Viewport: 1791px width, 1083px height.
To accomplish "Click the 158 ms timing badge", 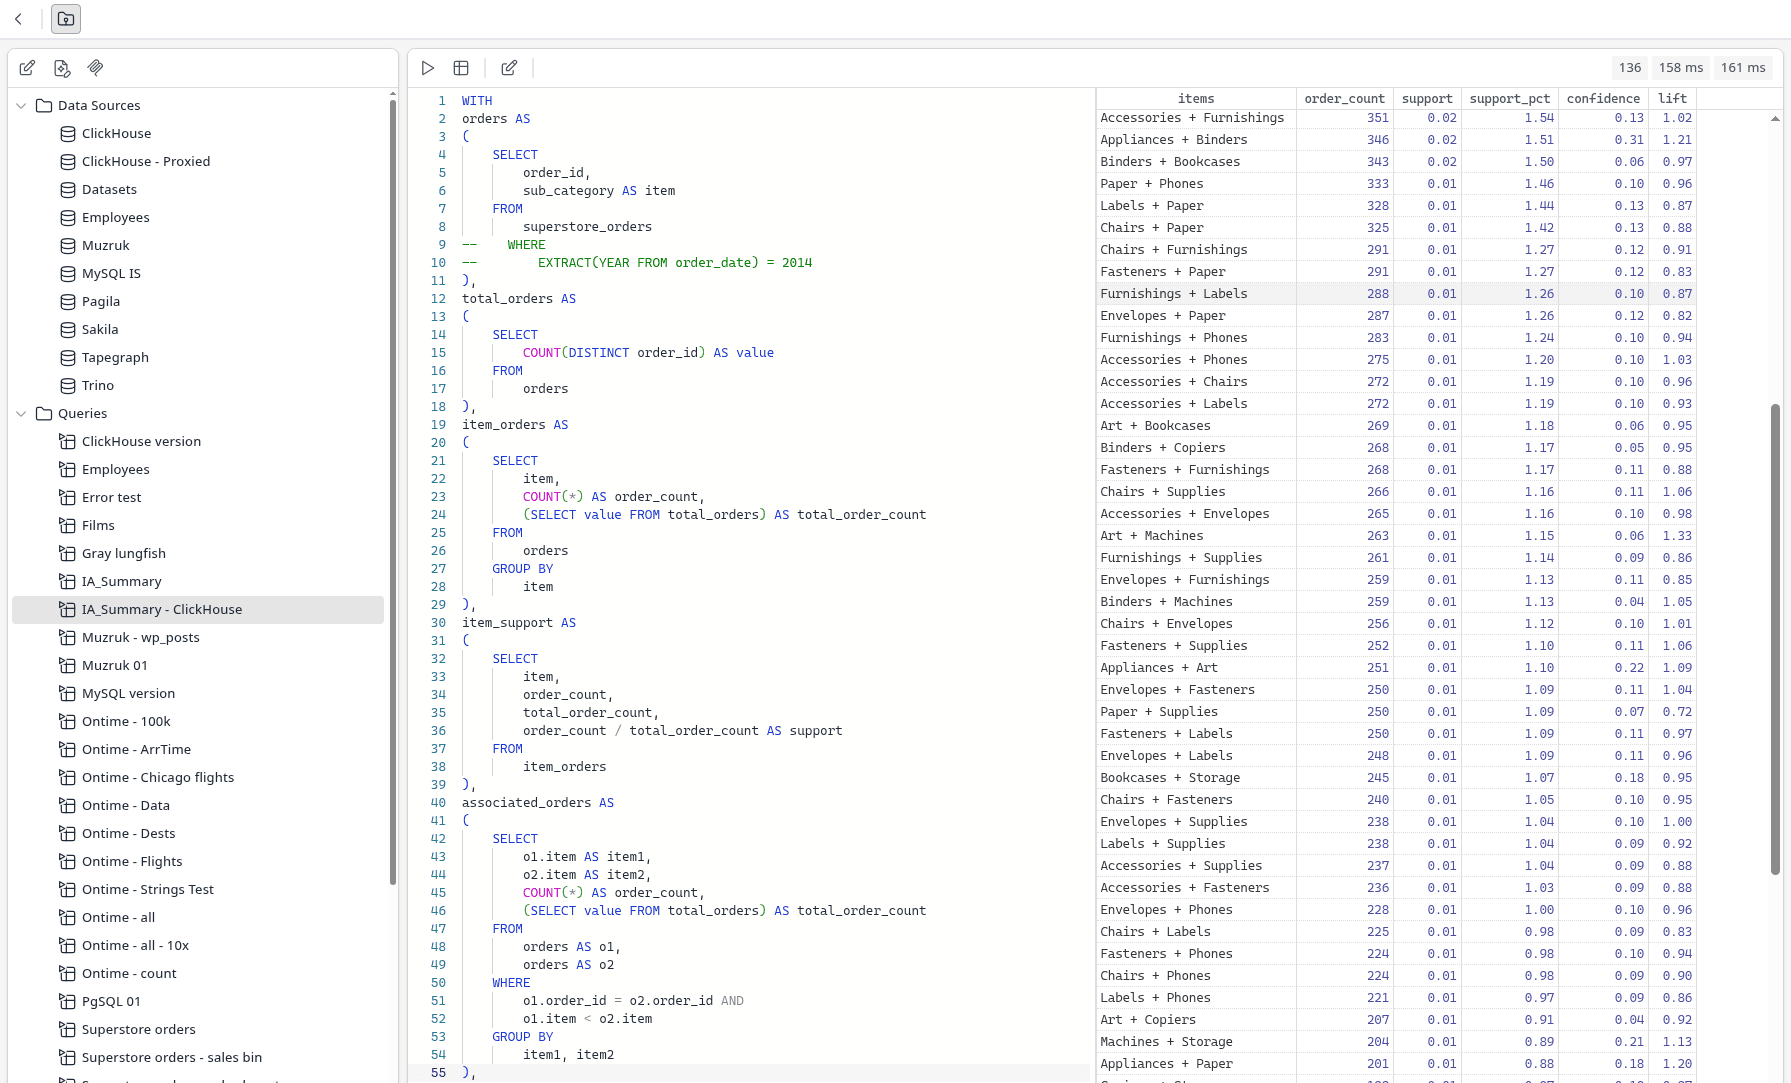I will click(1680, 67).
